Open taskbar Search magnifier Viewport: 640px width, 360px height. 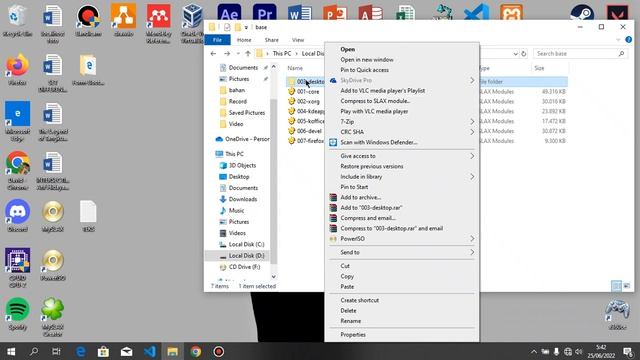(34, 351)
